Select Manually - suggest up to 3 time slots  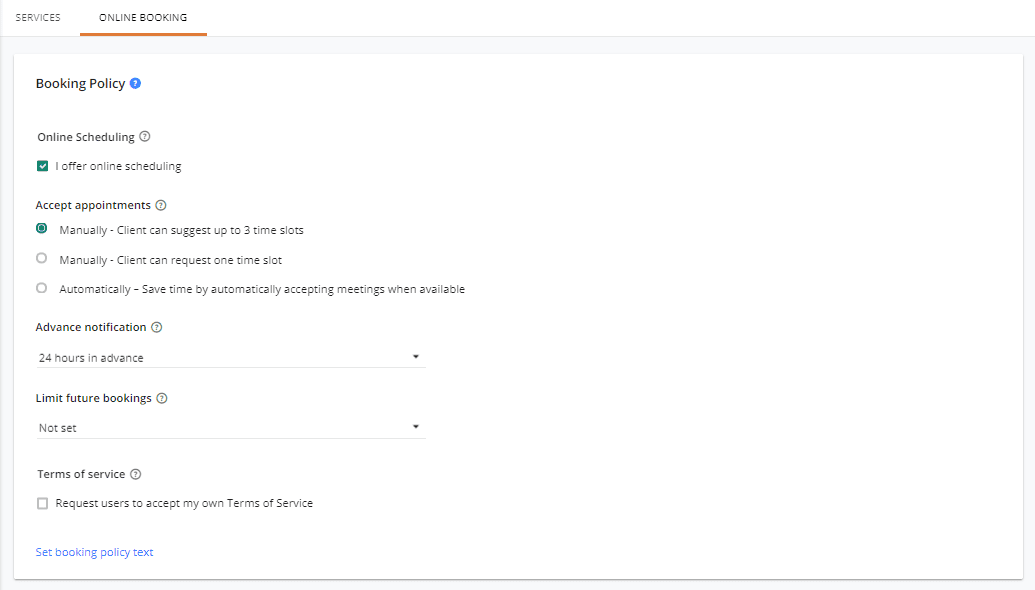[42, 229]
